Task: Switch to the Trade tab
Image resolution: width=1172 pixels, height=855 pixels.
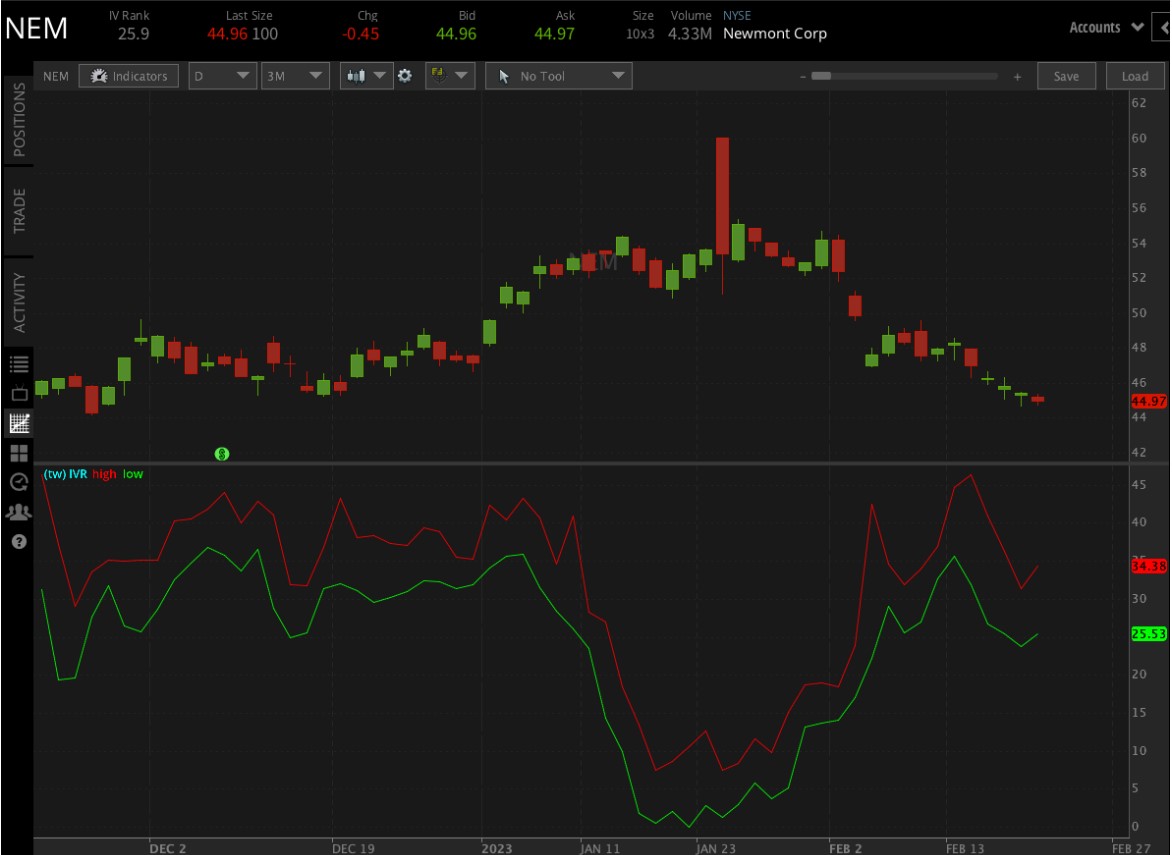Action: pos(19,211)
